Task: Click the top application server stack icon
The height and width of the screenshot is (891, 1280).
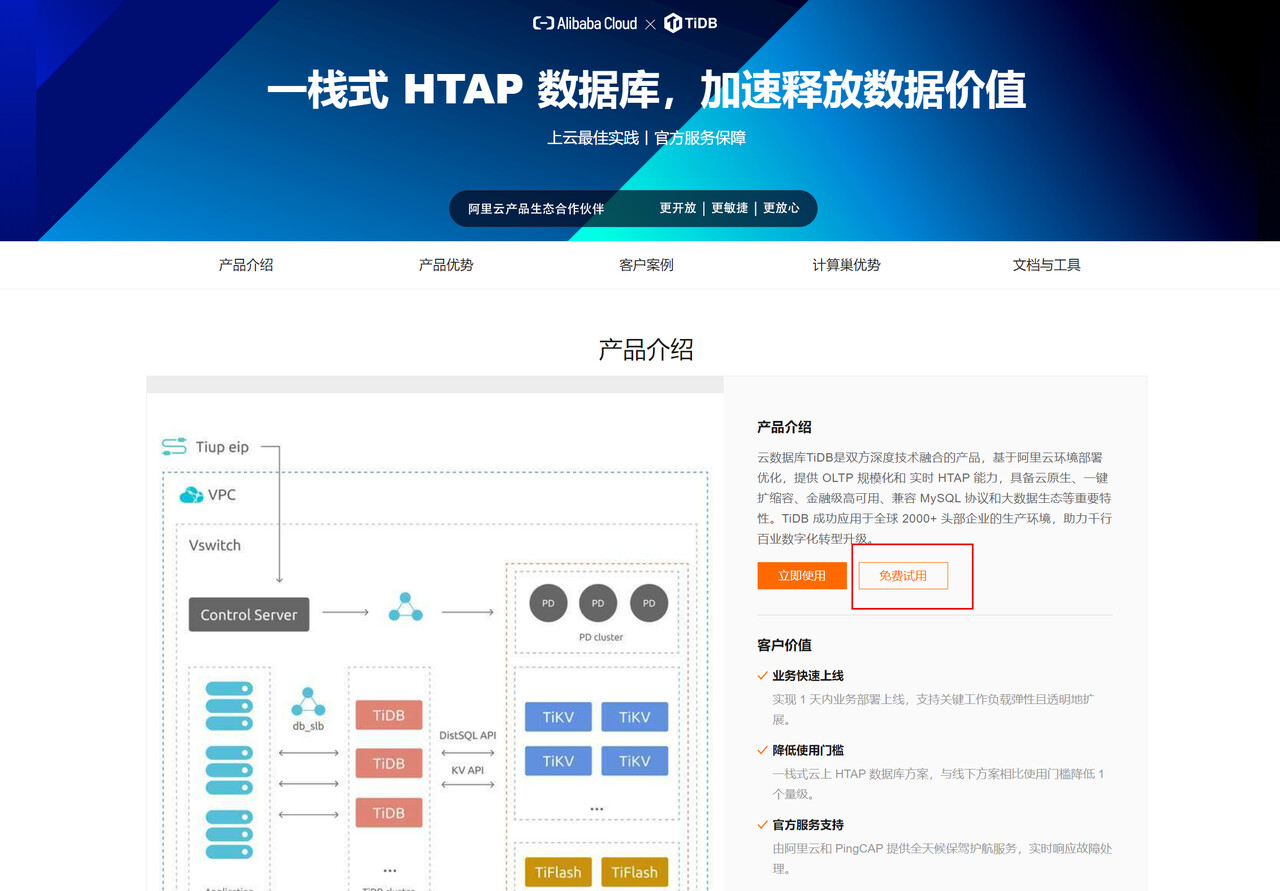Action: coord(229,706)
